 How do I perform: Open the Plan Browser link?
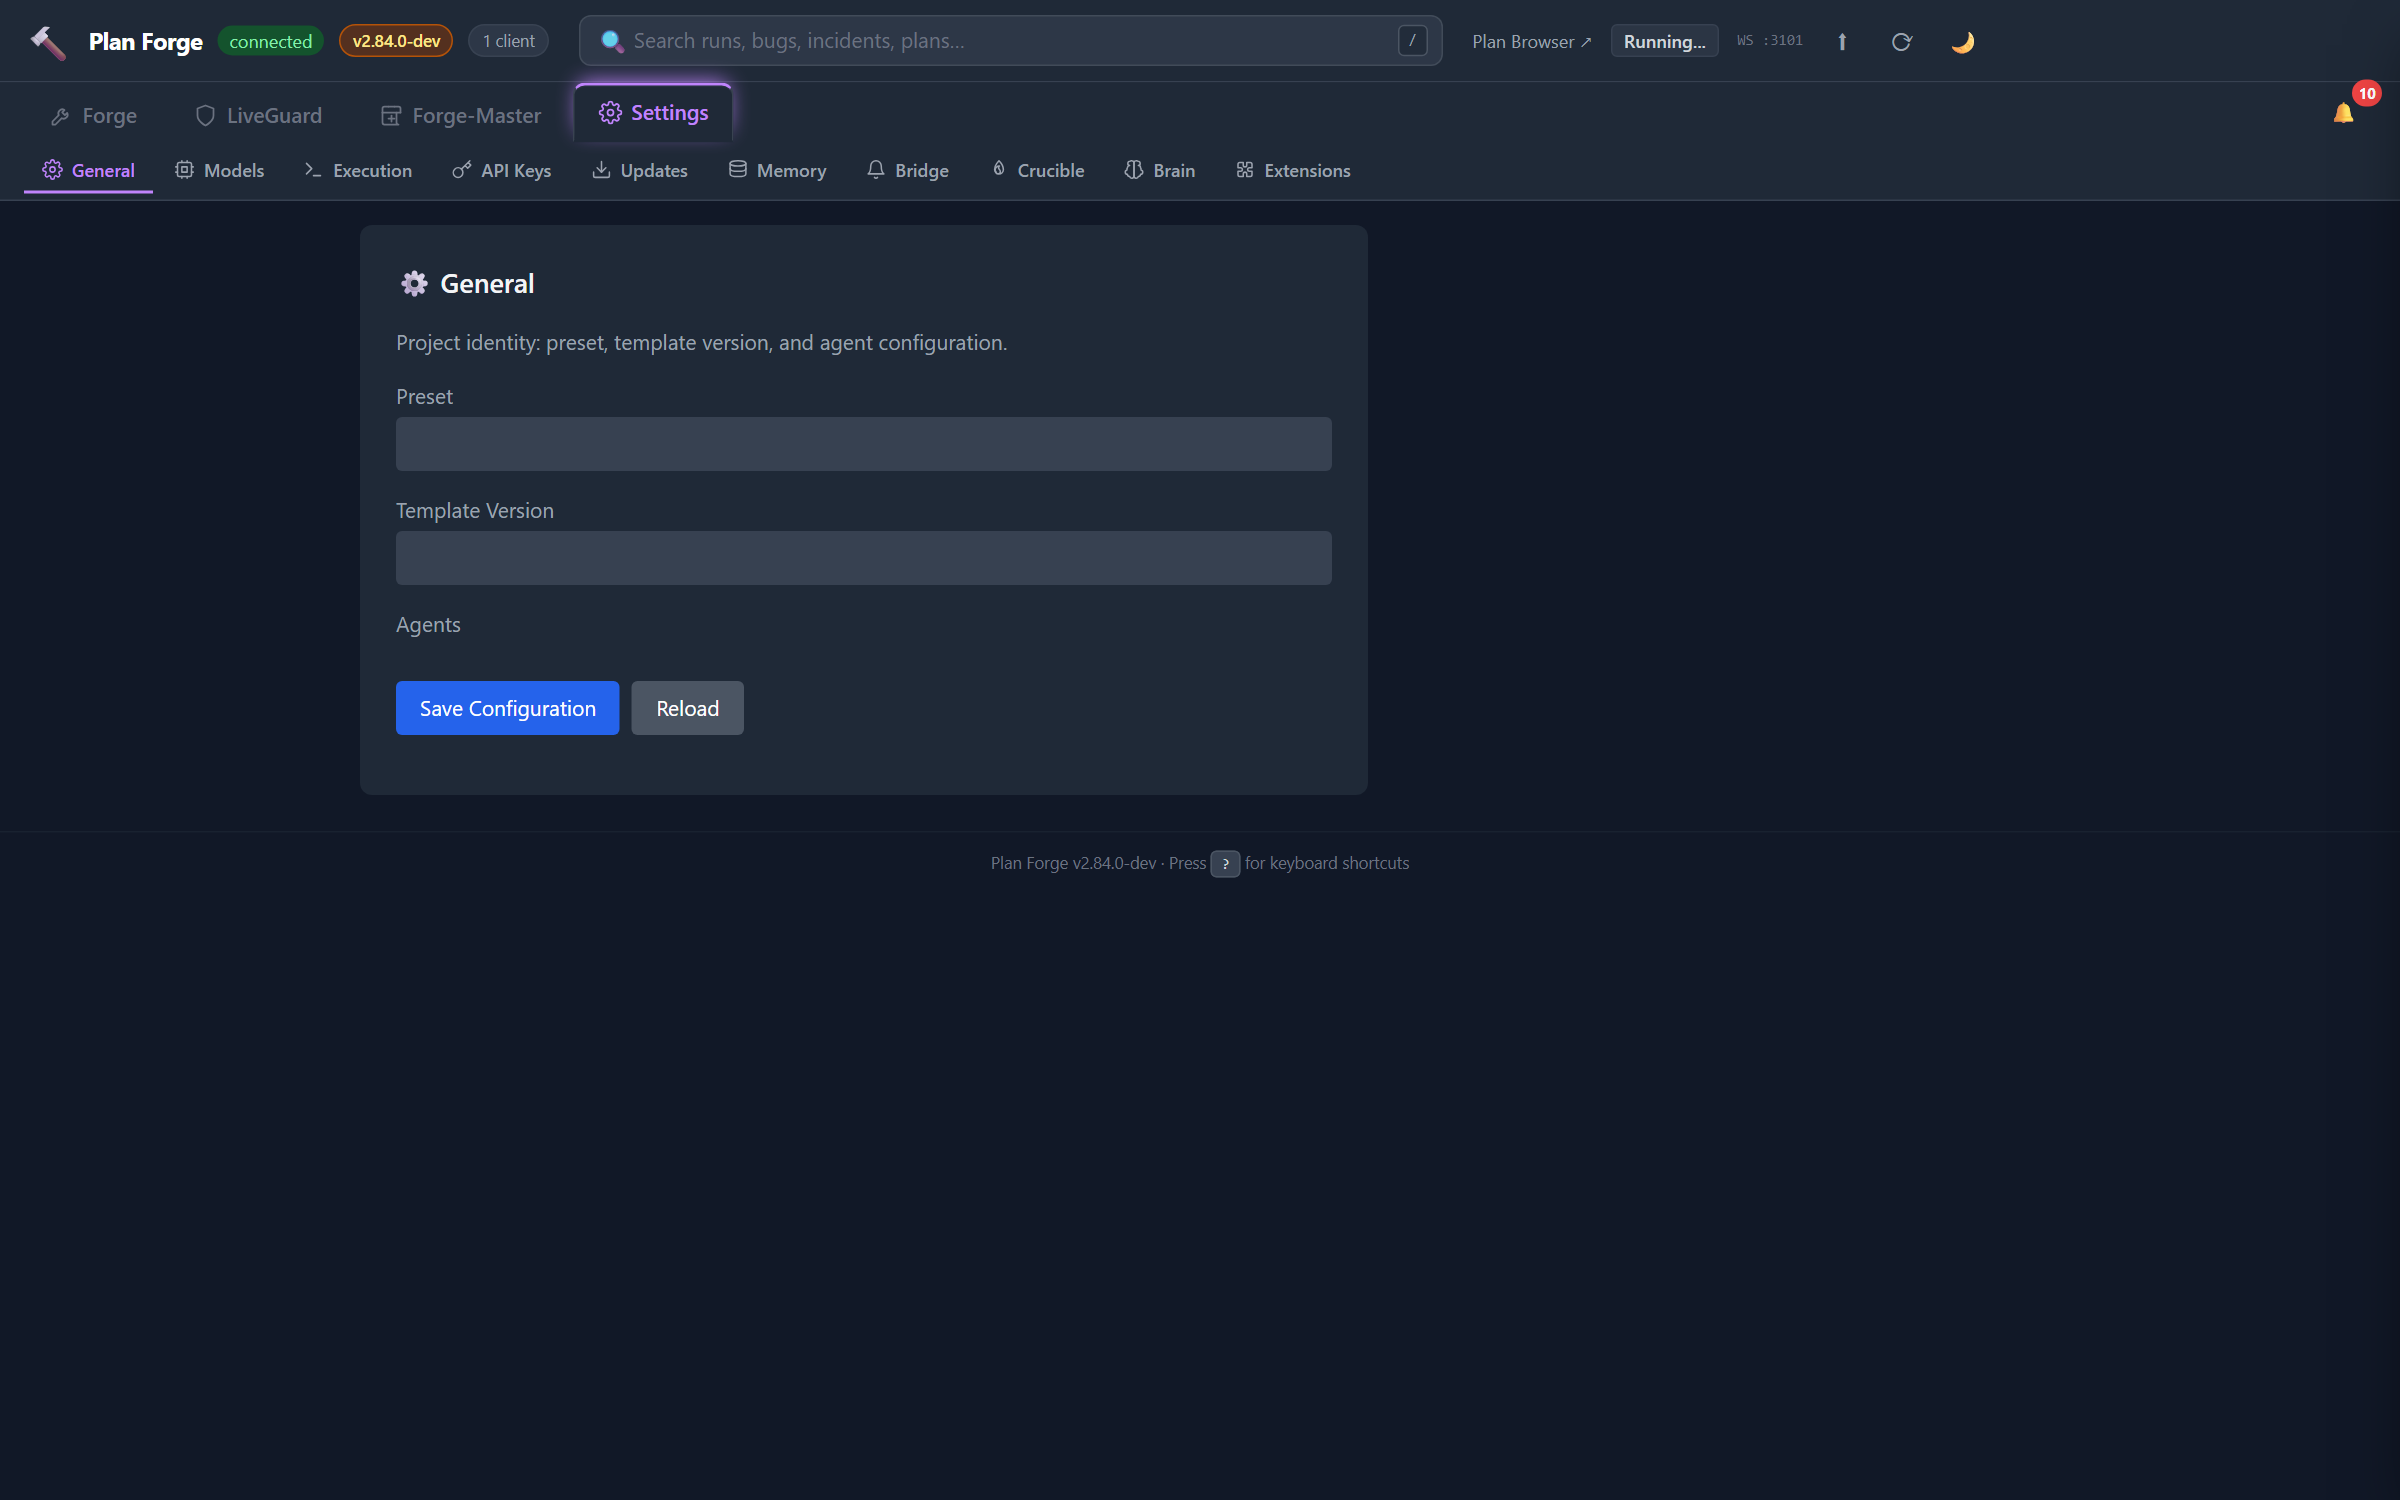[1531, 41]
